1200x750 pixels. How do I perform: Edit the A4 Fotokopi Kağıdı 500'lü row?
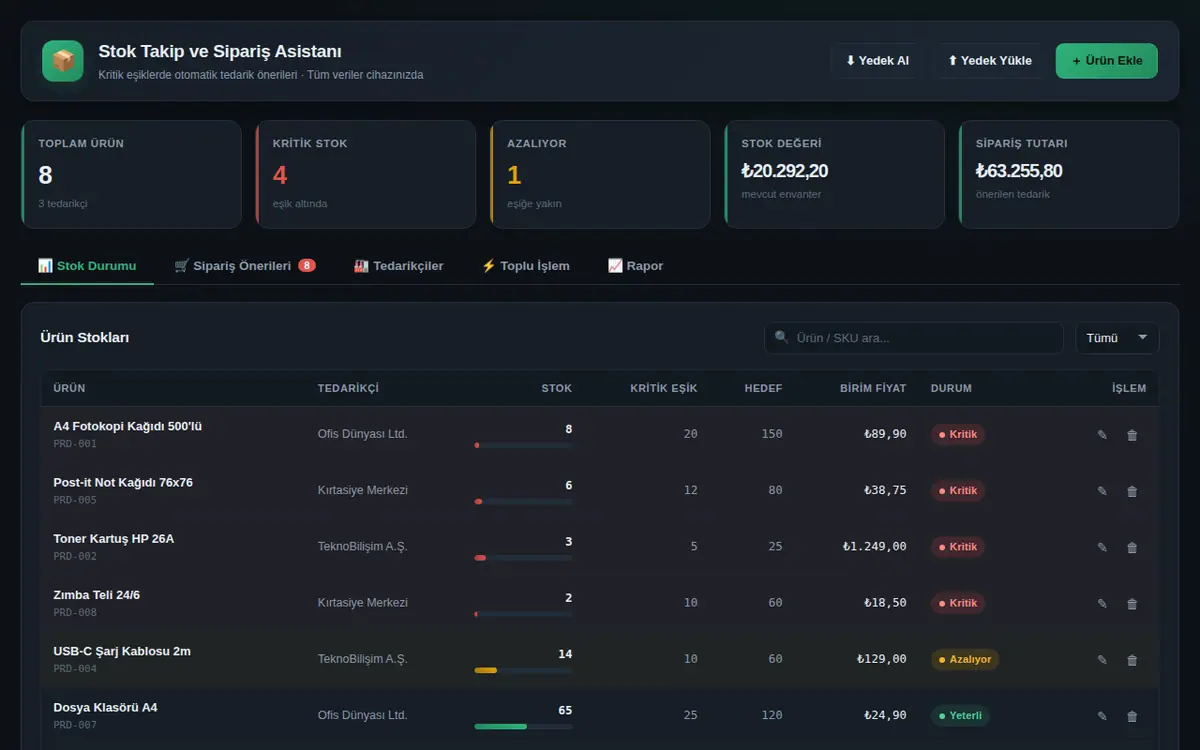(x=1102, y=435)
